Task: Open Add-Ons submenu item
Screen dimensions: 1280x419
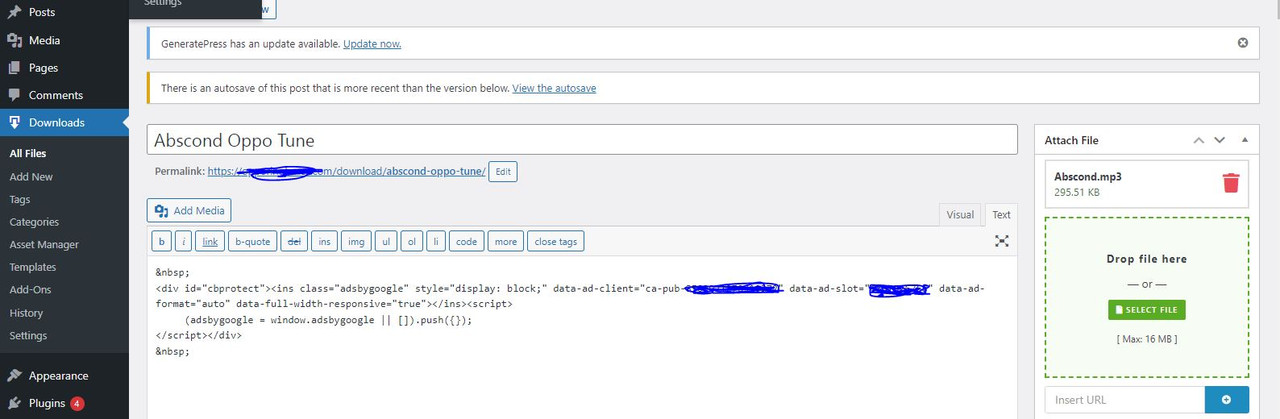Action: click(x=30, y=290)
